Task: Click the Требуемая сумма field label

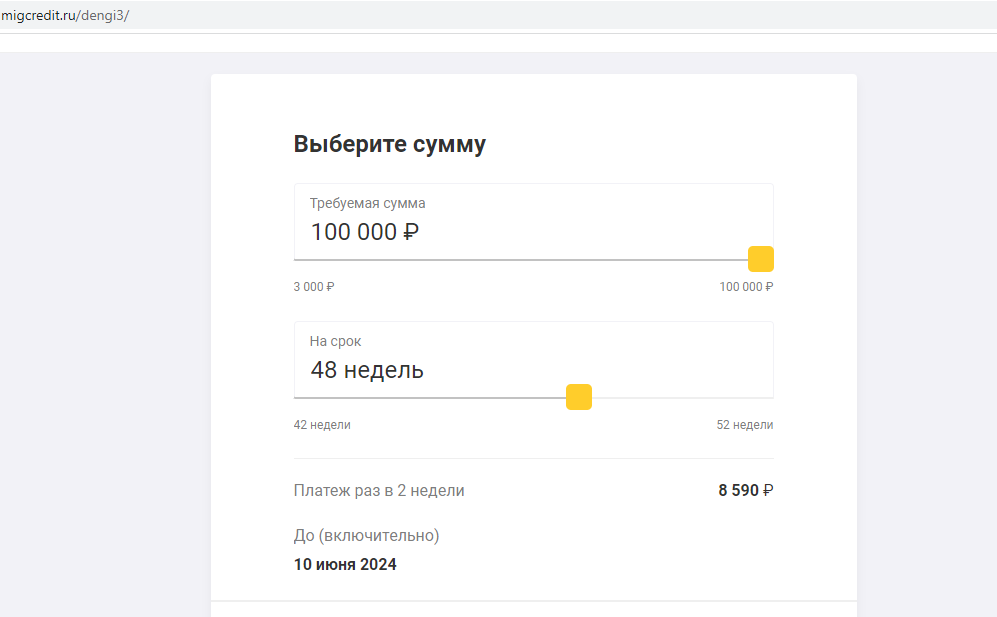Action: point(368,204)
